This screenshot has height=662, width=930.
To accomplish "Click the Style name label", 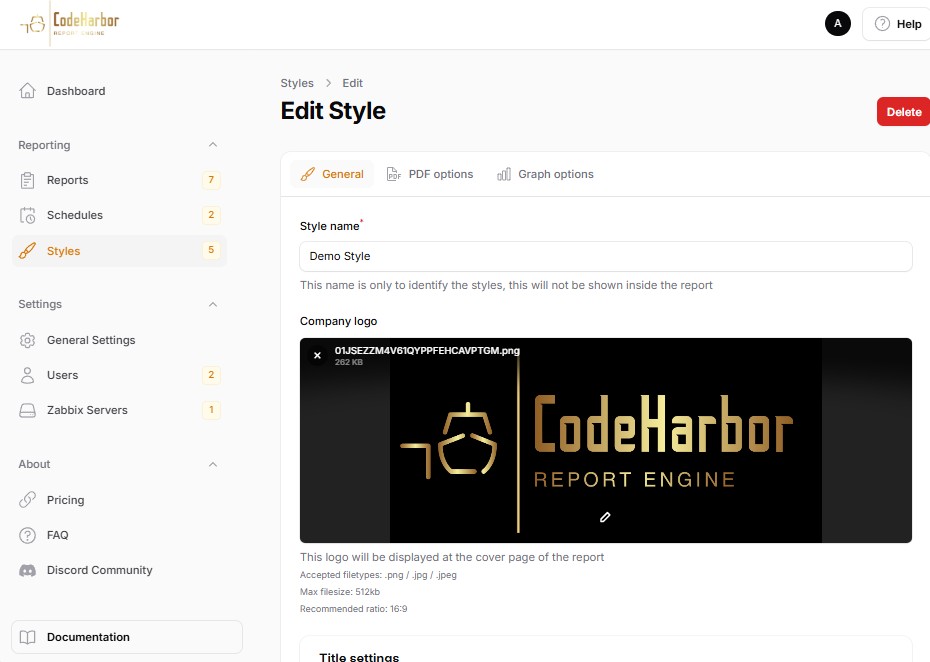I will (329, 226).
